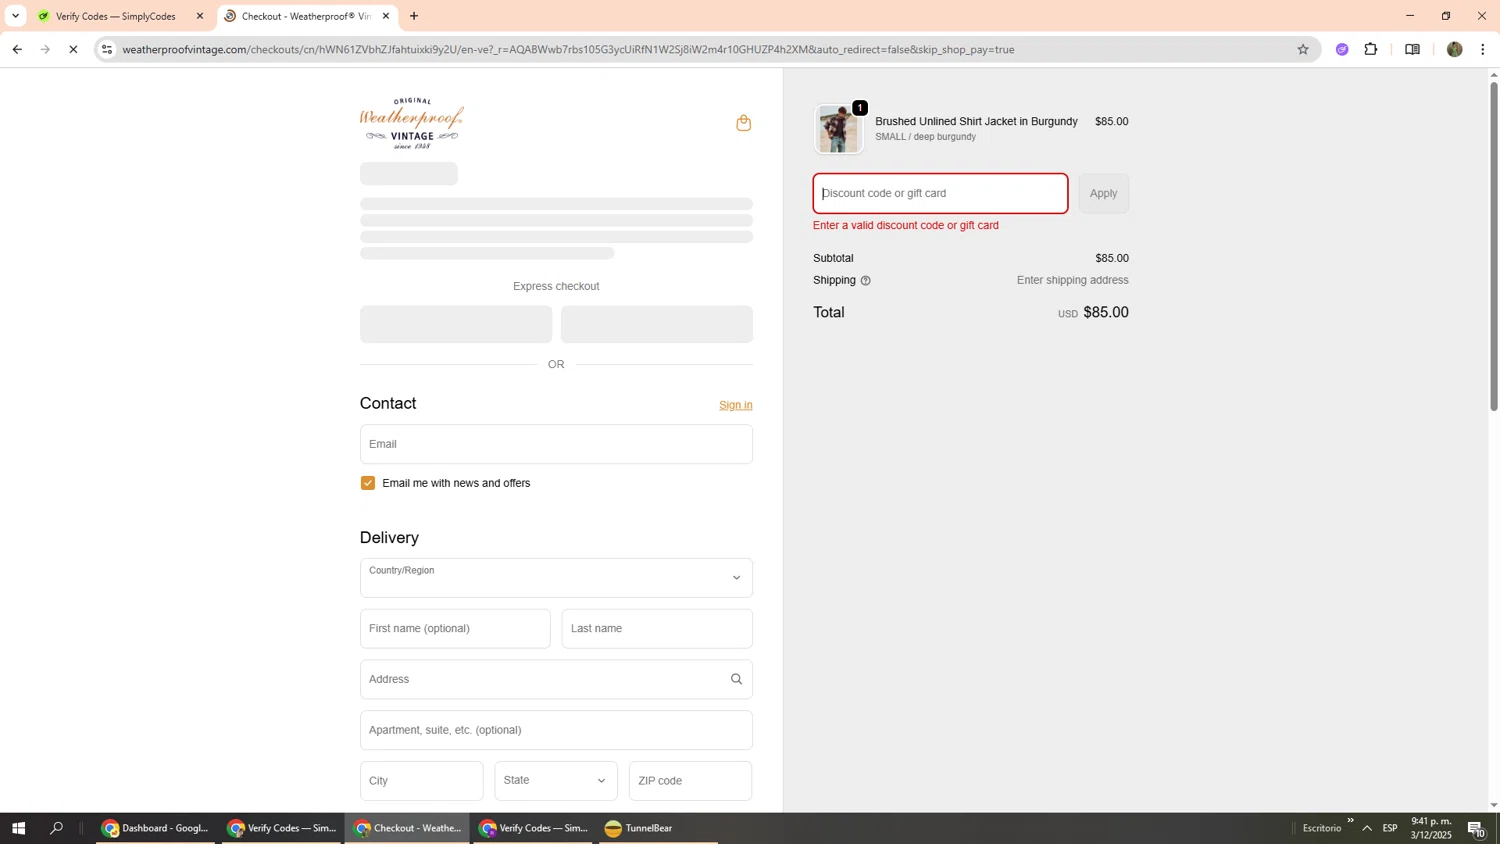Bookmark this page with the star icon
The height and width of the screenshot is (844, 1500).
(1303, 49)
